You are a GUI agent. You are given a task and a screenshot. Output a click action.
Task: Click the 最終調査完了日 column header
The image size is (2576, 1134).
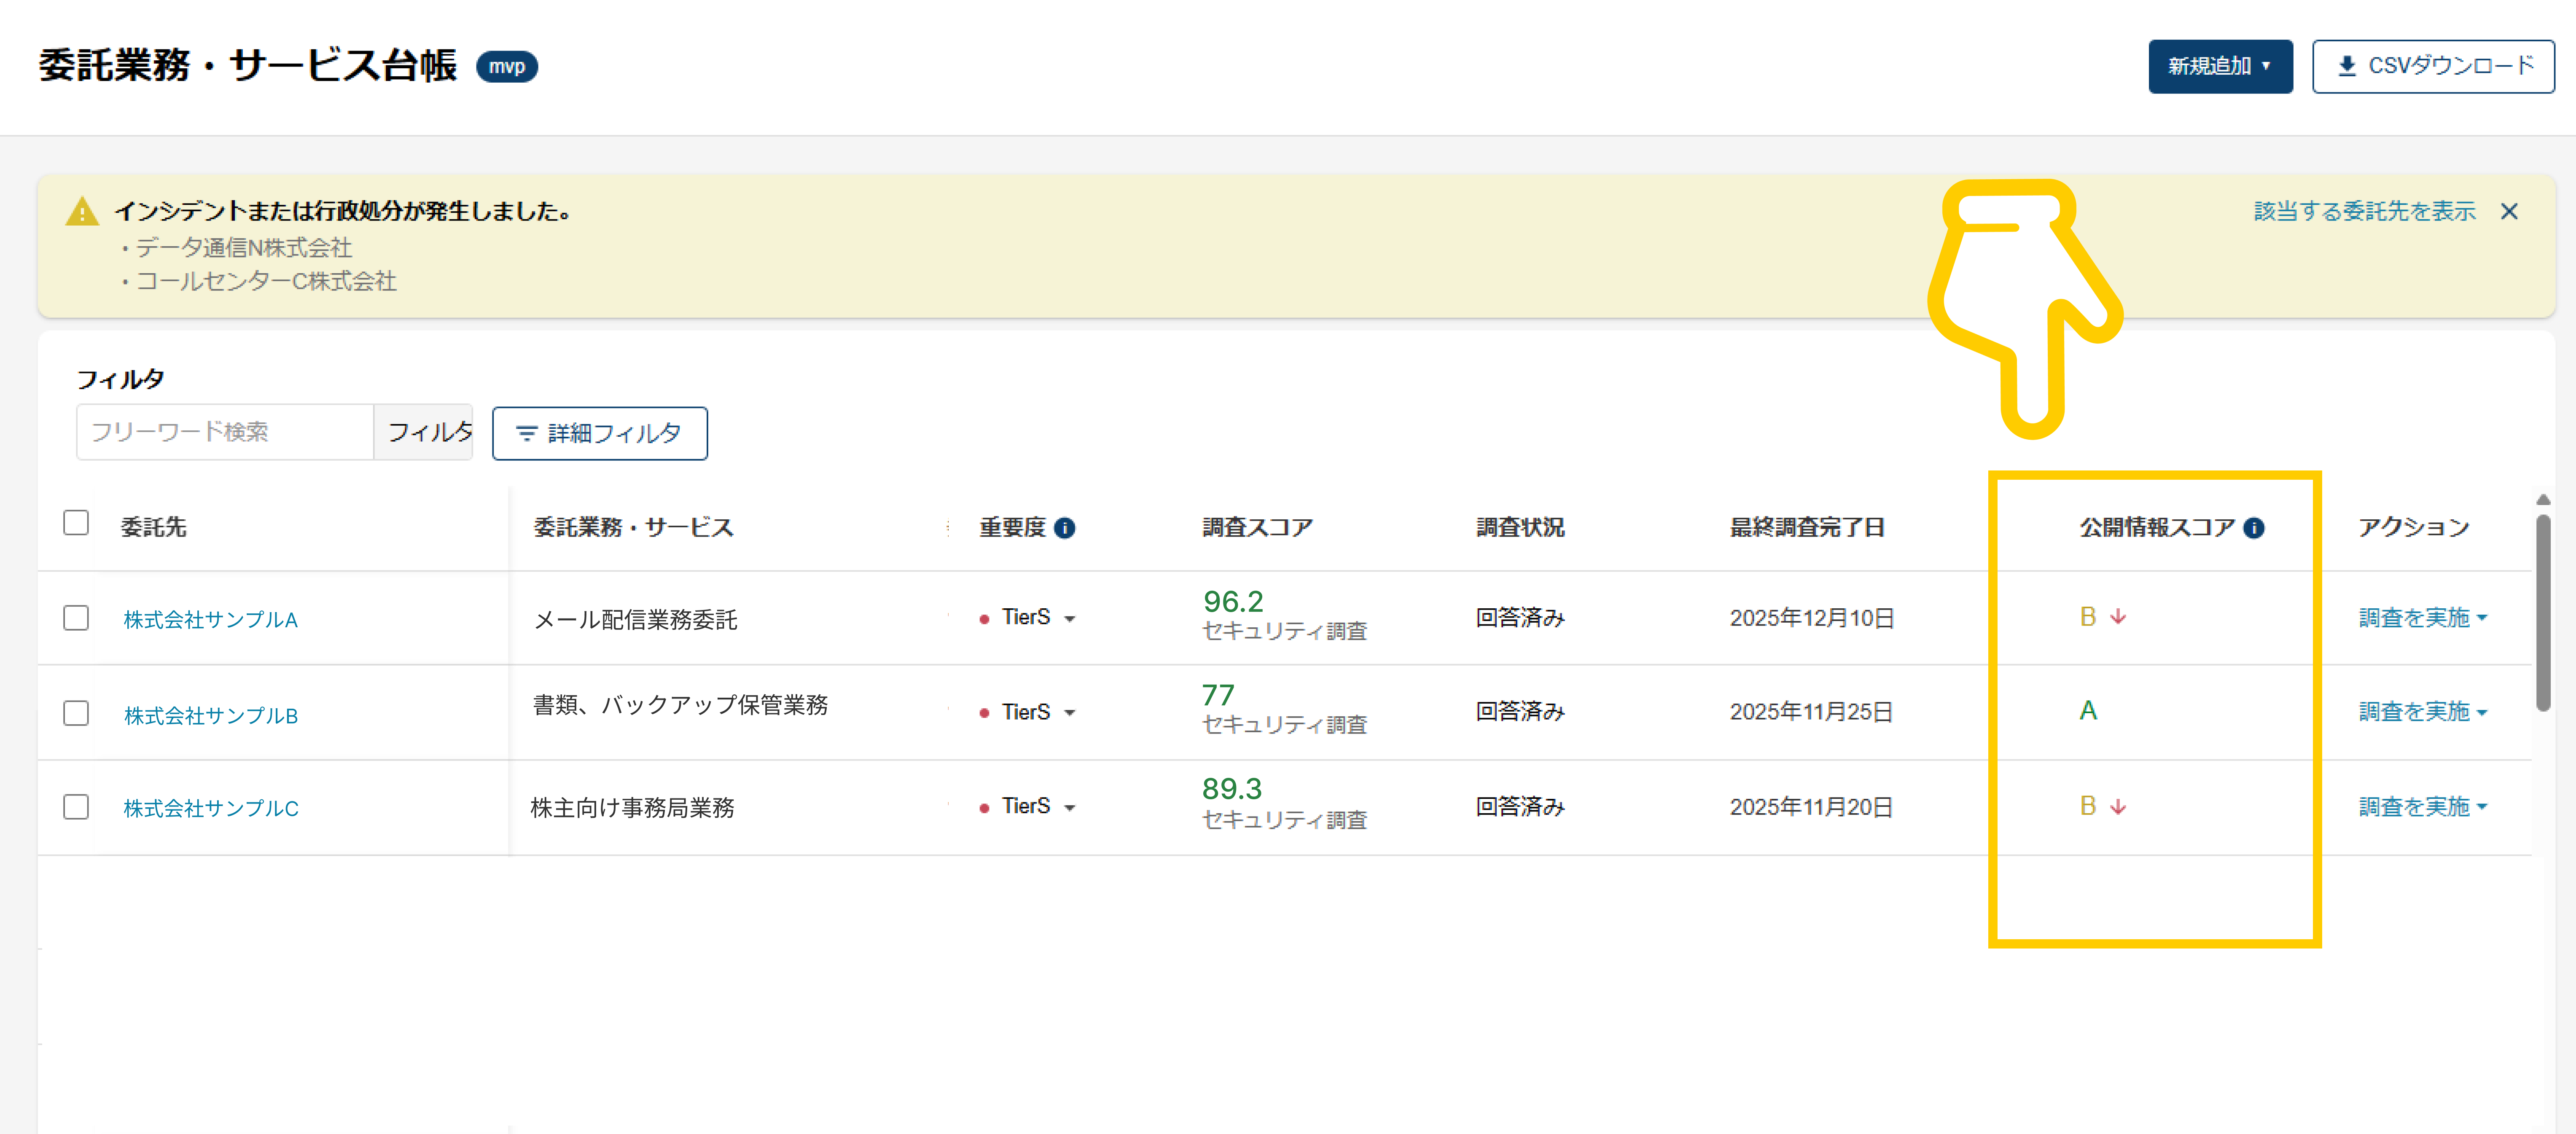pos(1807,528)
